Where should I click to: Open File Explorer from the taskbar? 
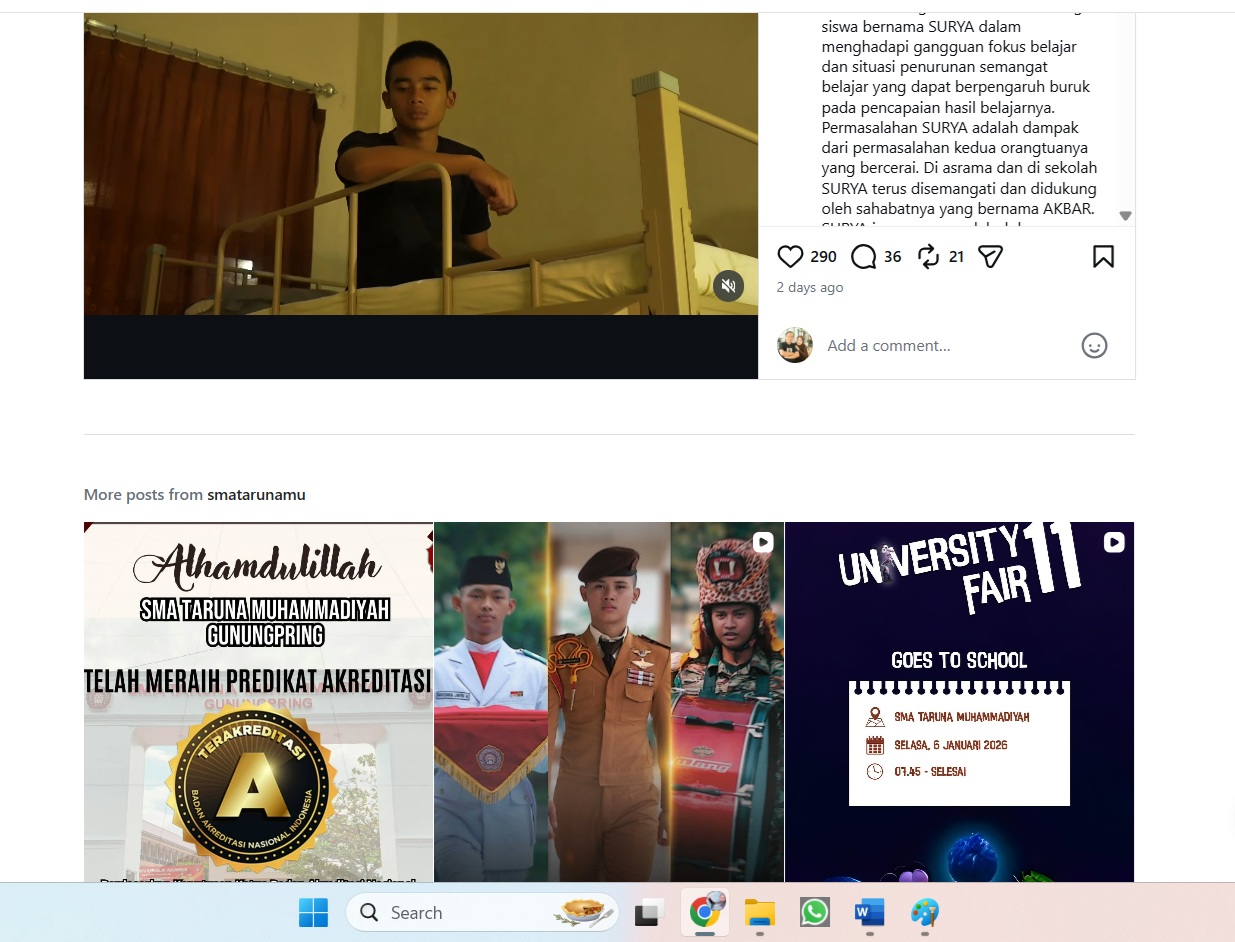[x=760, y=912]
